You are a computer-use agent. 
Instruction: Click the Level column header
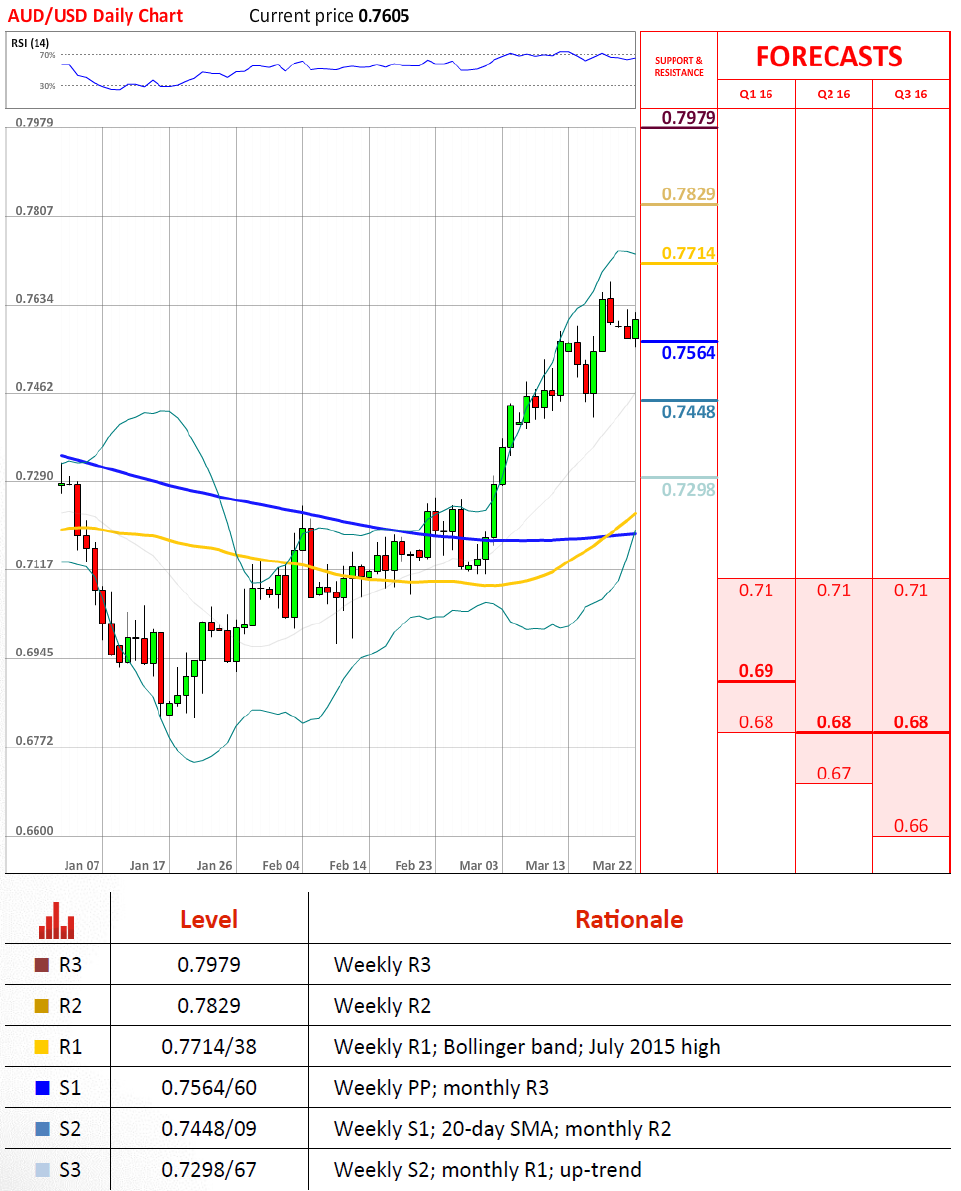point(209,920)
